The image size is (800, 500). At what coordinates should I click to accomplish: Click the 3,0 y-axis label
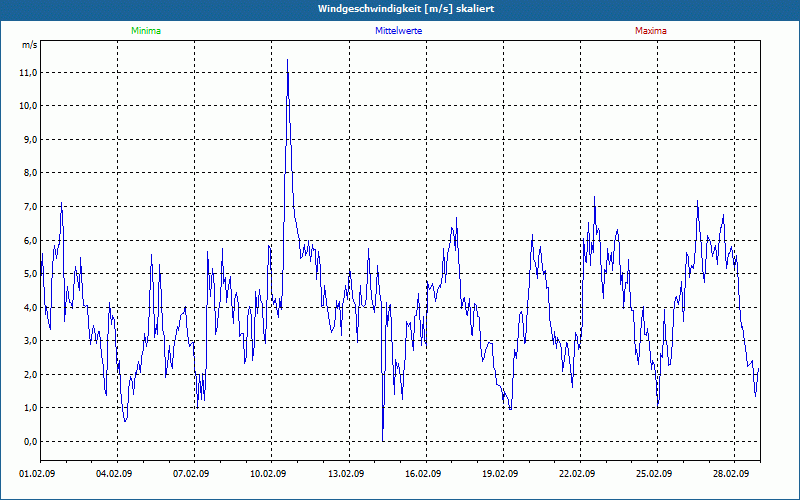pos(31,340)
